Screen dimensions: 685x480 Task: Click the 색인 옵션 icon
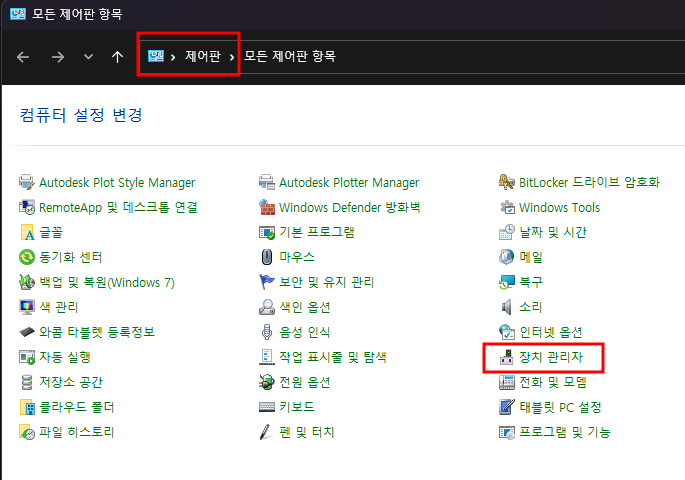coord(266,307)
